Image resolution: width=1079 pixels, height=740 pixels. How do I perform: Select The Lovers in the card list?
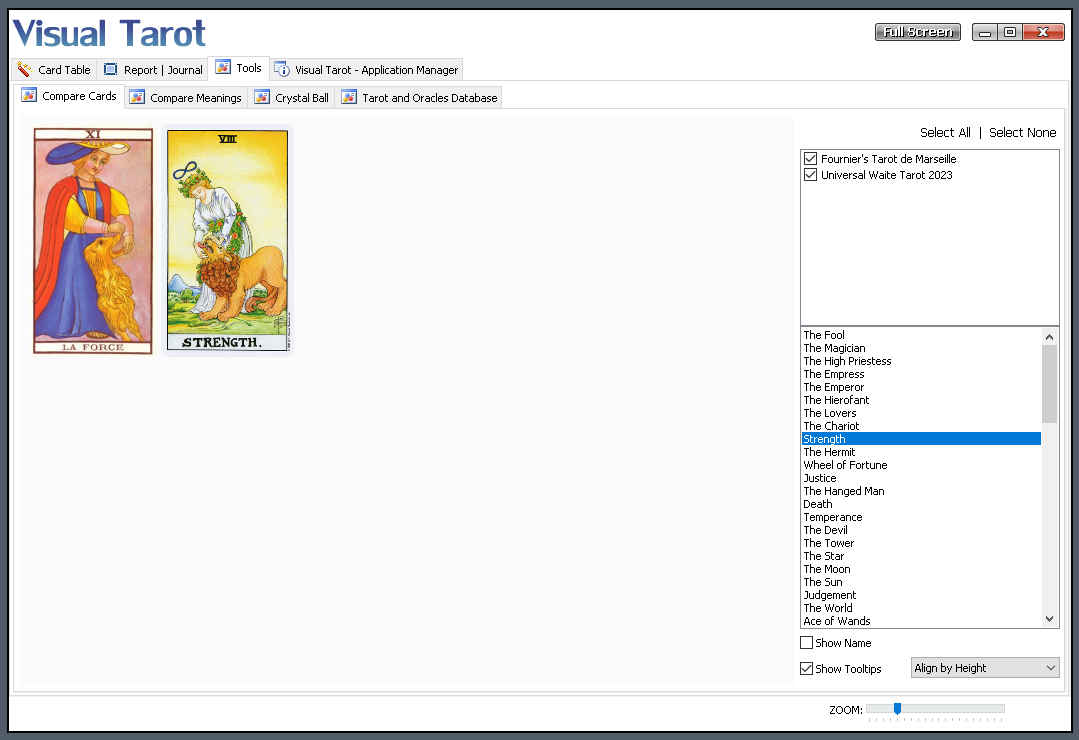coord(921,413)
